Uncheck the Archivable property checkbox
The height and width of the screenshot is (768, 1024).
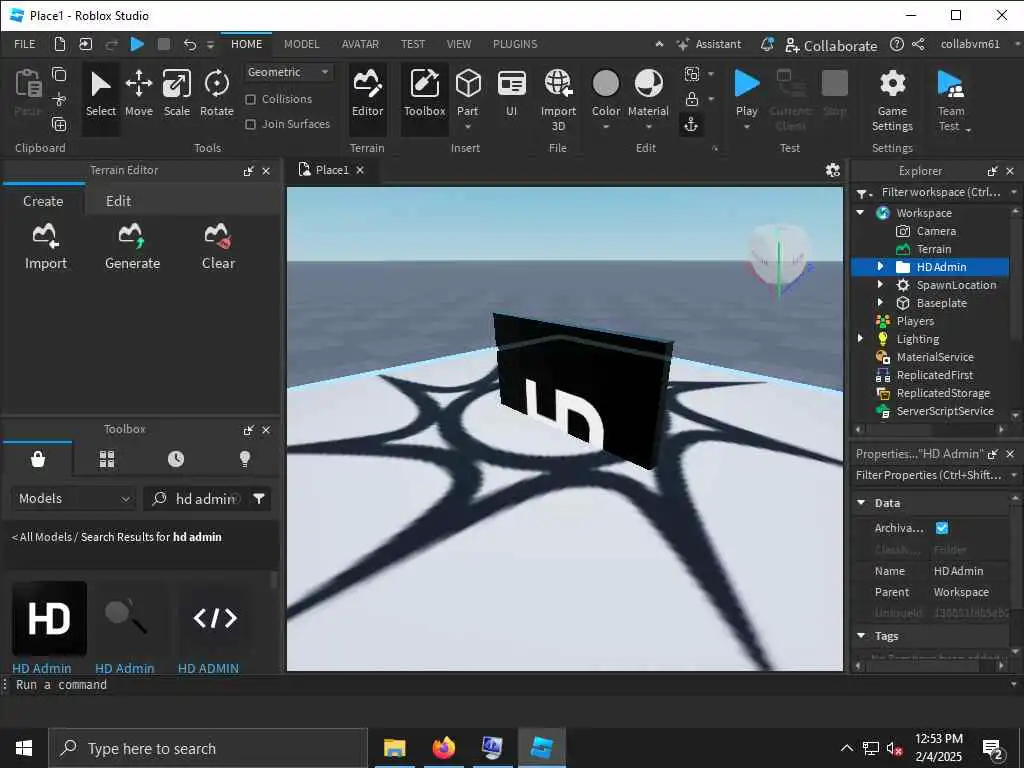(x=942, y=528)
